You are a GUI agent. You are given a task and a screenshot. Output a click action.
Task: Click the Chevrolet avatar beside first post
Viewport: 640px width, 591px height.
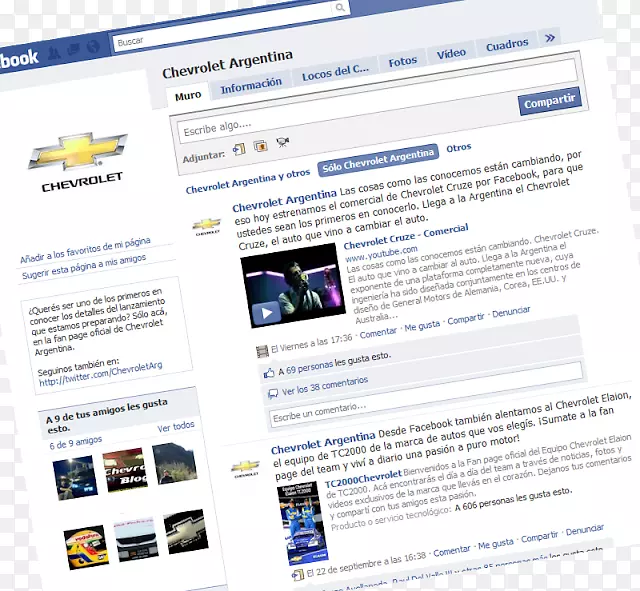tap(207, 227)
